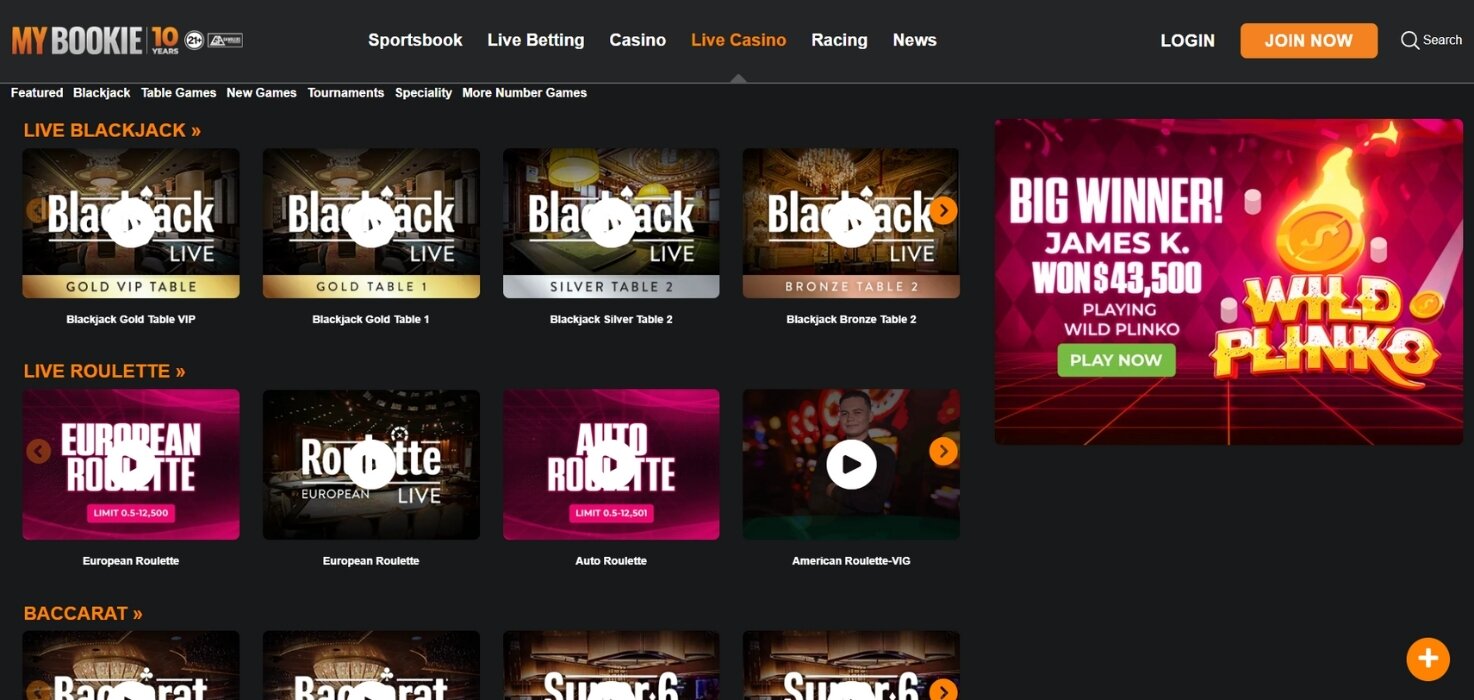The image size is (1474, 700).
Task: Select the Table Games category tab
Action: [x=178, y=93]
